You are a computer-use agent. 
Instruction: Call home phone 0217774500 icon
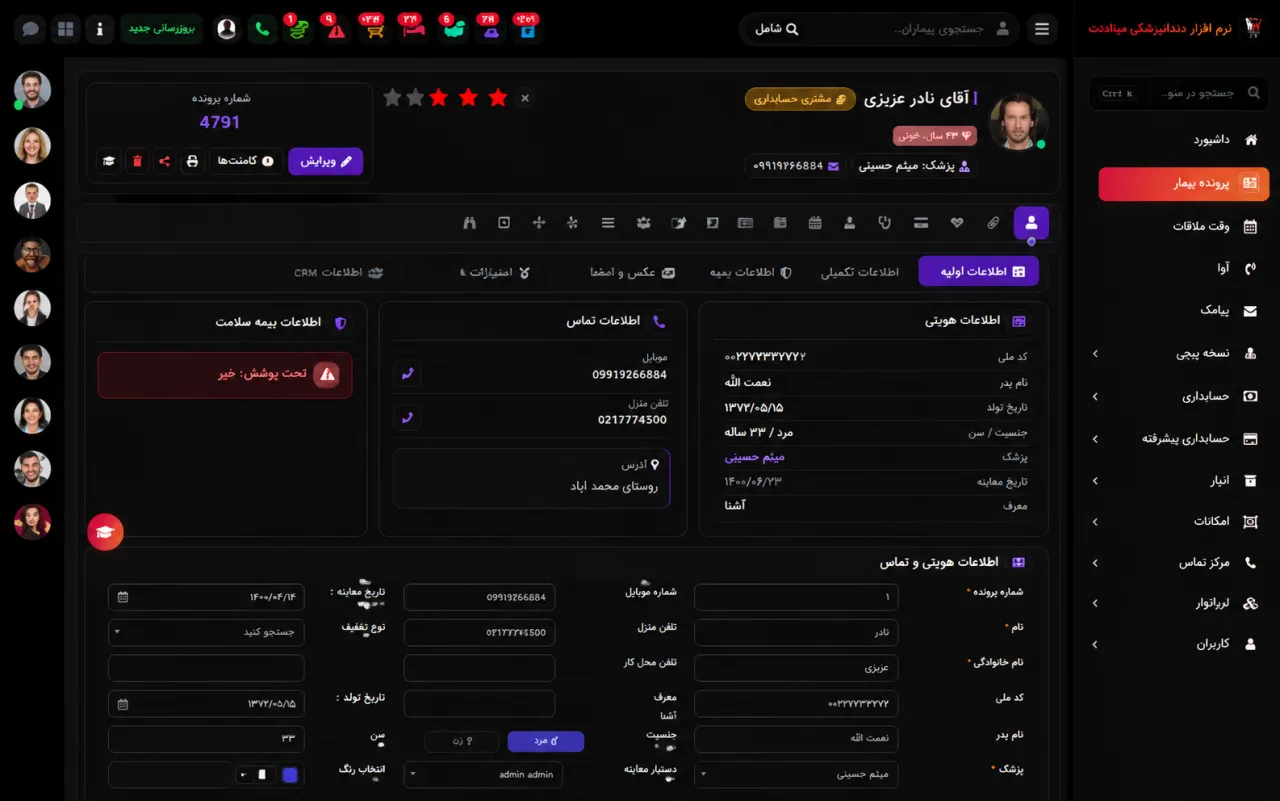coord(407,418)
